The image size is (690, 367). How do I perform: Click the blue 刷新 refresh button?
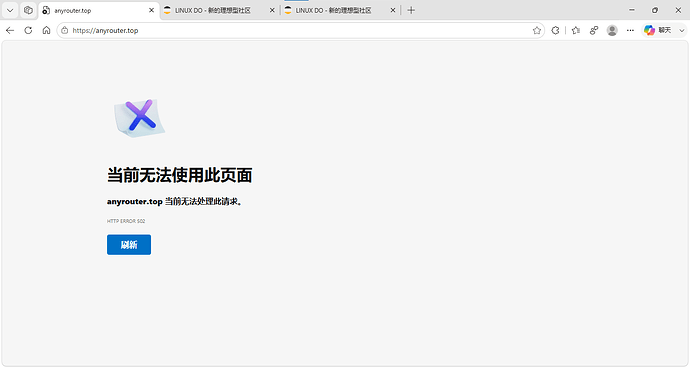pos(129,245)
